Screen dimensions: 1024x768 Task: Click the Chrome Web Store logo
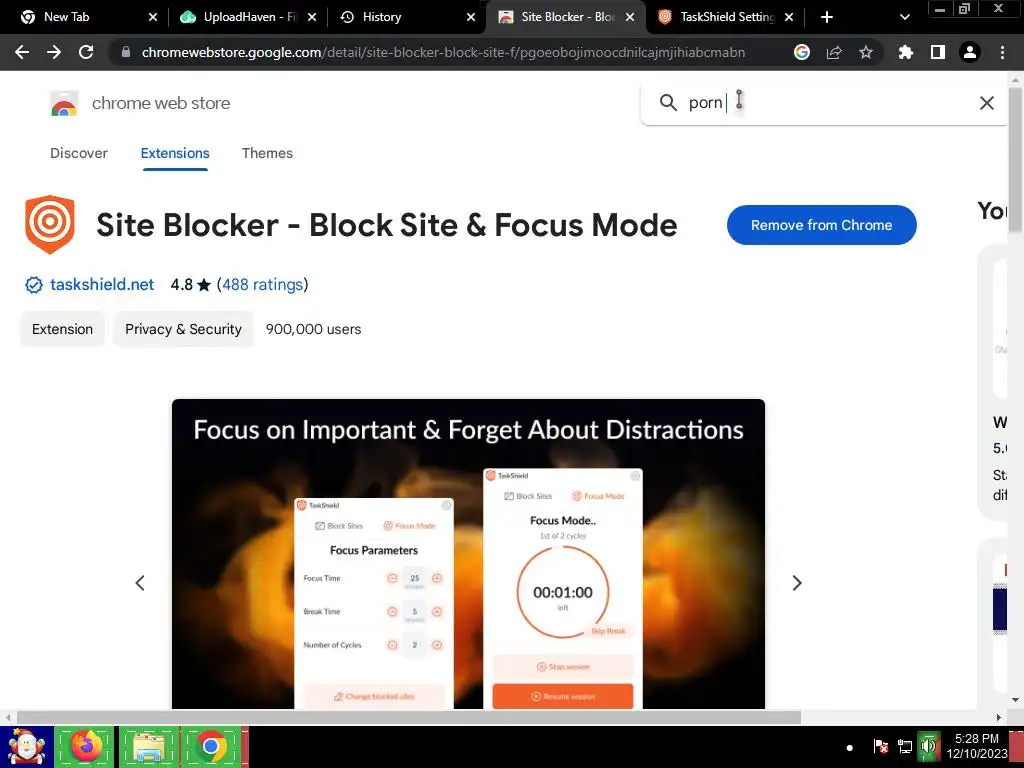point(64,103)
